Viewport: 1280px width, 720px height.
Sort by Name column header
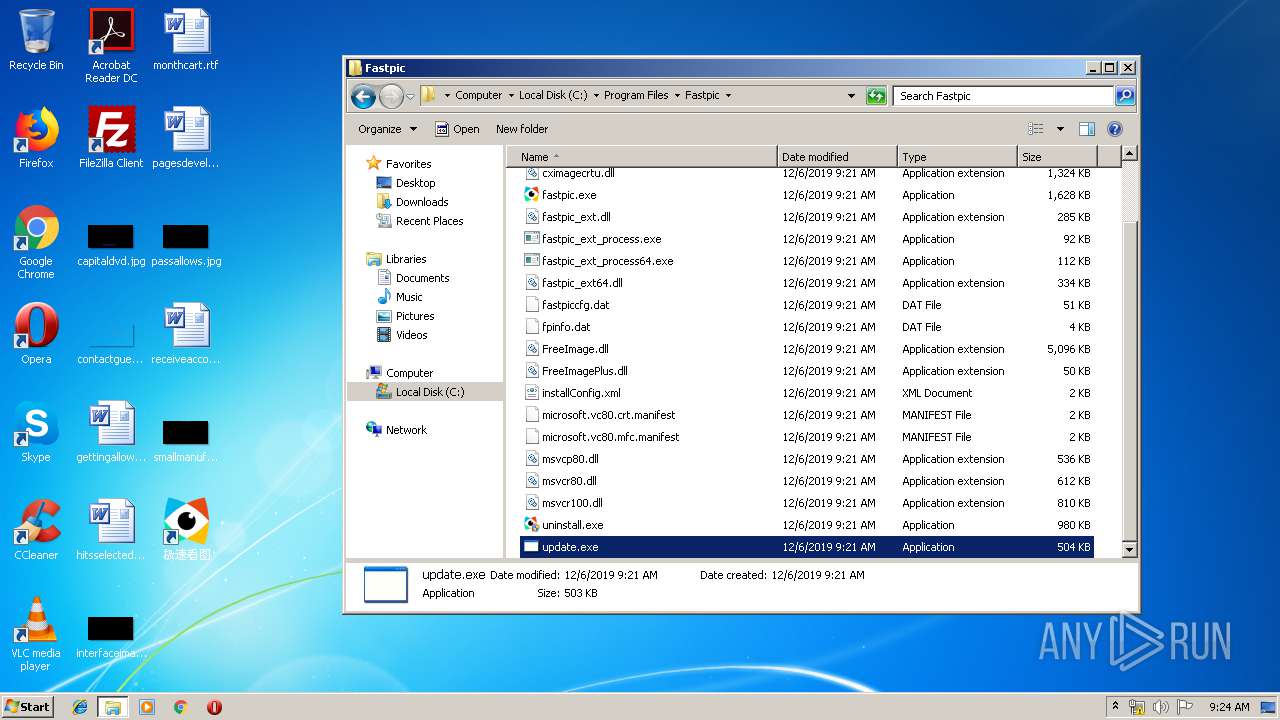tap(641, 157)
